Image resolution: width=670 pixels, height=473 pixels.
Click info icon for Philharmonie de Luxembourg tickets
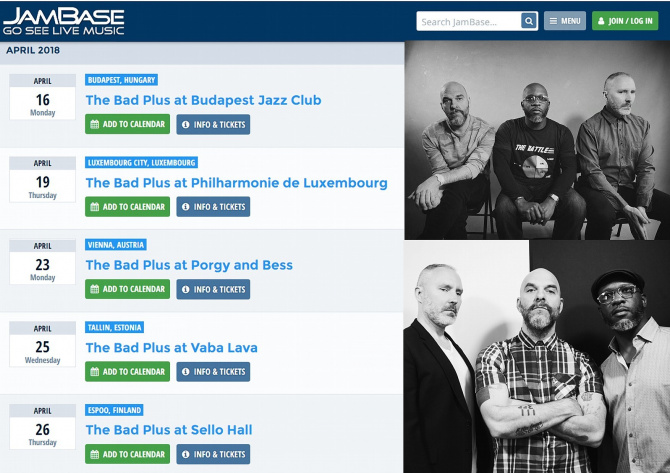pos(185,207)
